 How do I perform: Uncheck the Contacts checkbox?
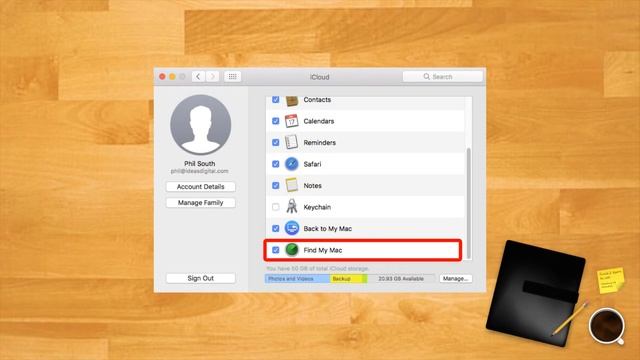276,100
